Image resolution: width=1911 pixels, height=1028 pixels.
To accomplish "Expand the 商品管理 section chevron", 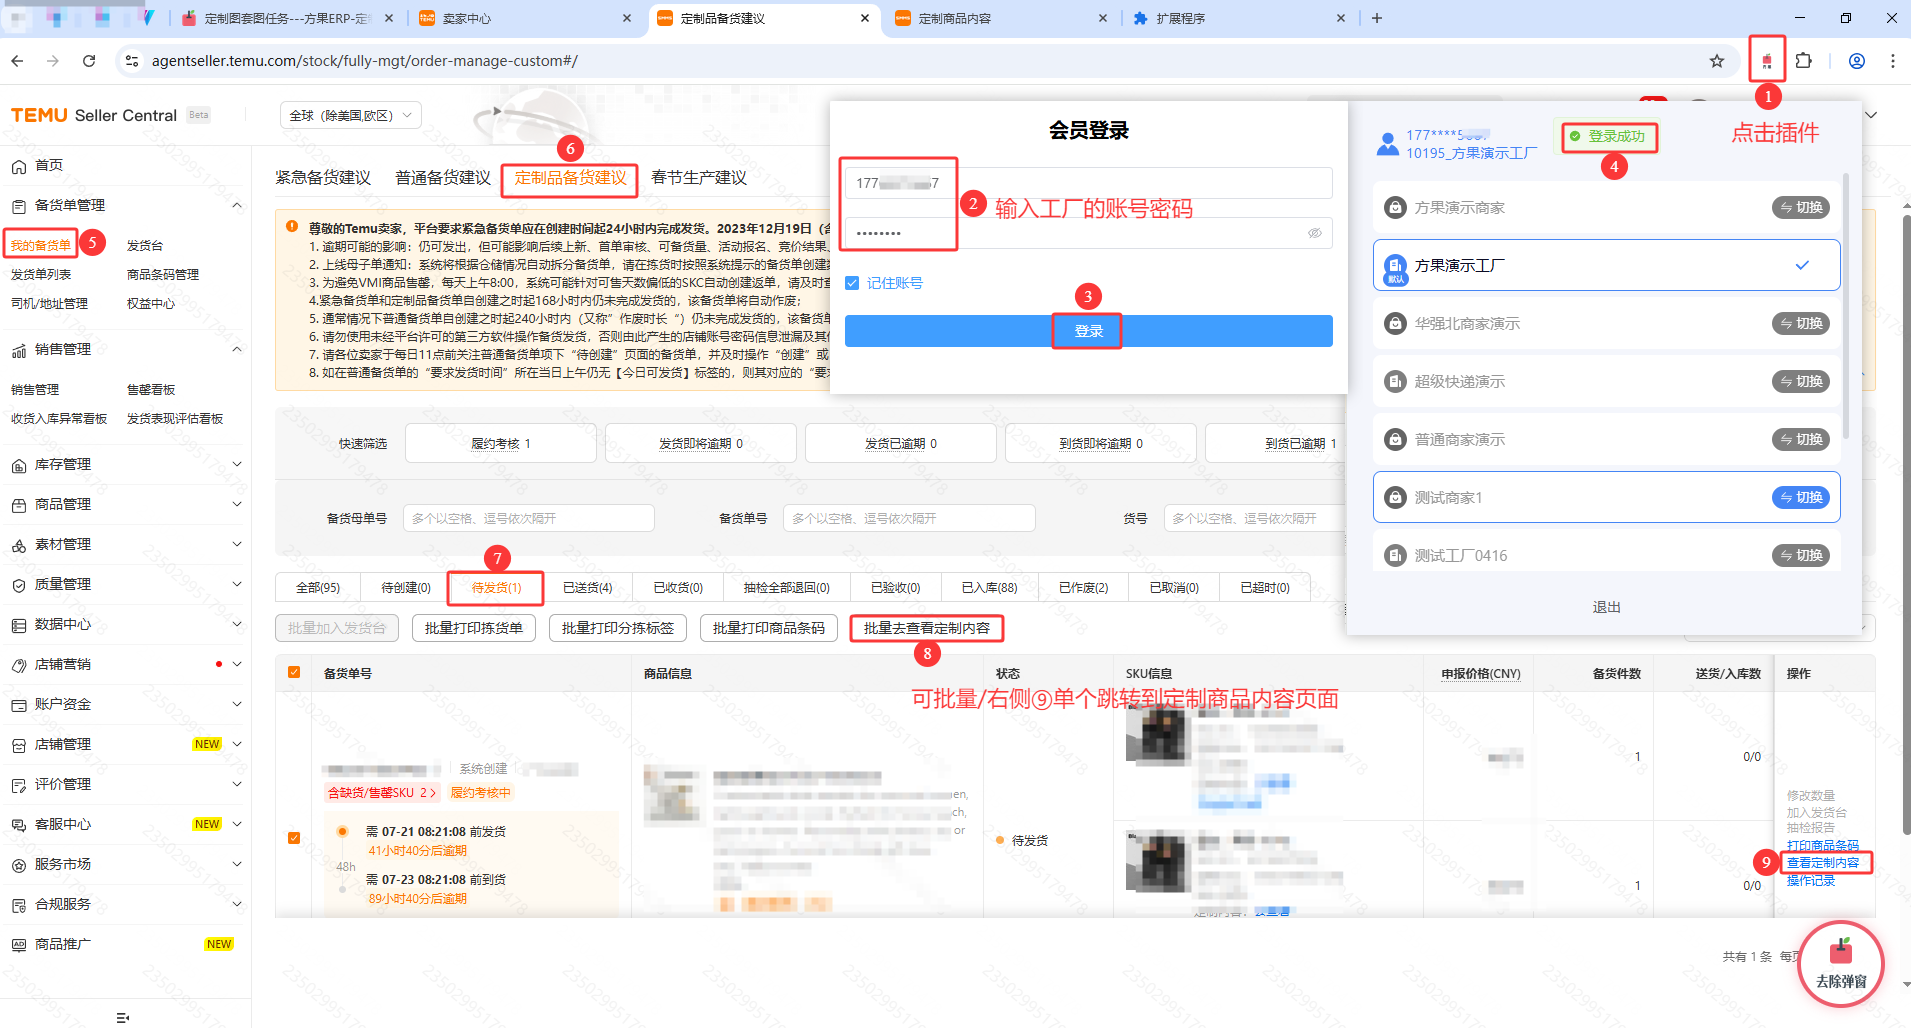I will [237, 505].
